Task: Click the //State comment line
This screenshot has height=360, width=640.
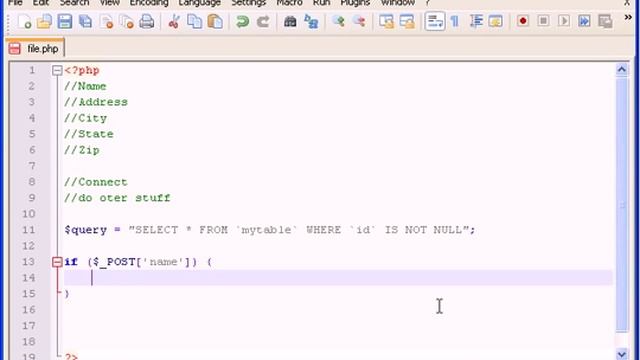Action: (89, 134)
